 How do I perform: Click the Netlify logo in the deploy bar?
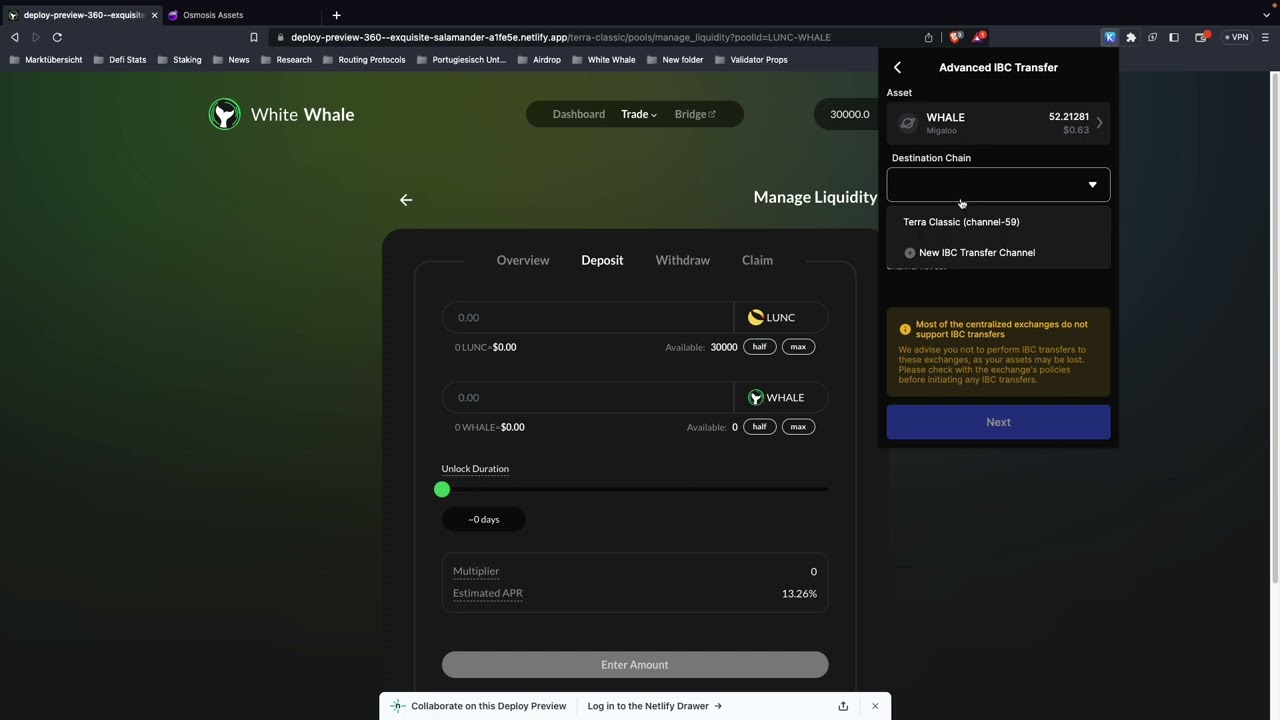tap(398, 706)
